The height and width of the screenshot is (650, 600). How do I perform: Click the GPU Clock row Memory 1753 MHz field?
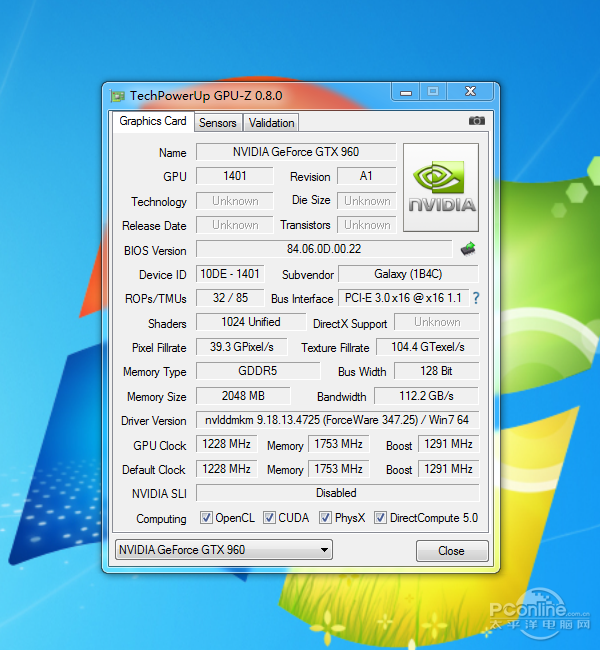[338, 444]
